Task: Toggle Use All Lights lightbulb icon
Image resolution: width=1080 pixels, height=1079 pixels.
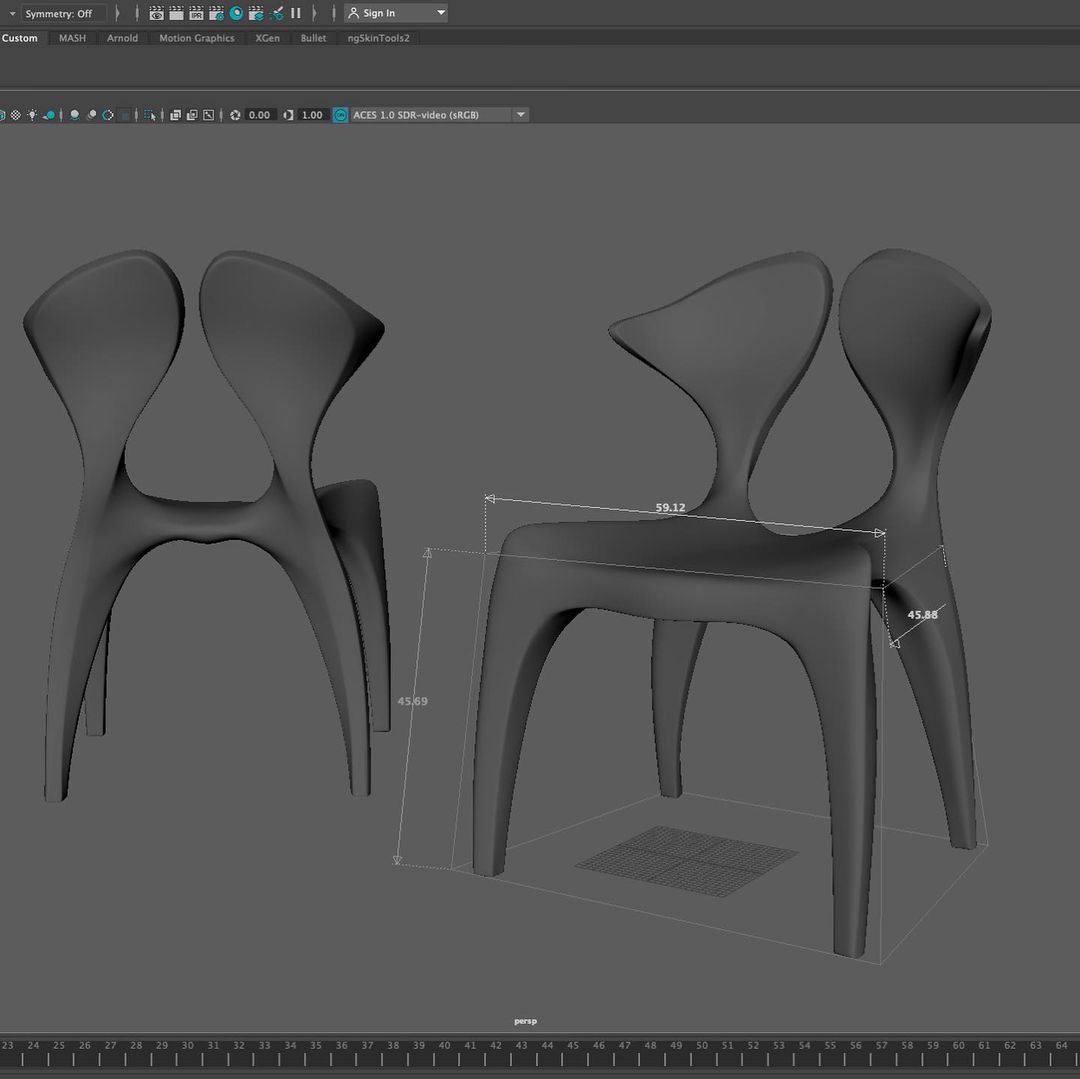Action: pyautogui.click(x=32, y=115)
